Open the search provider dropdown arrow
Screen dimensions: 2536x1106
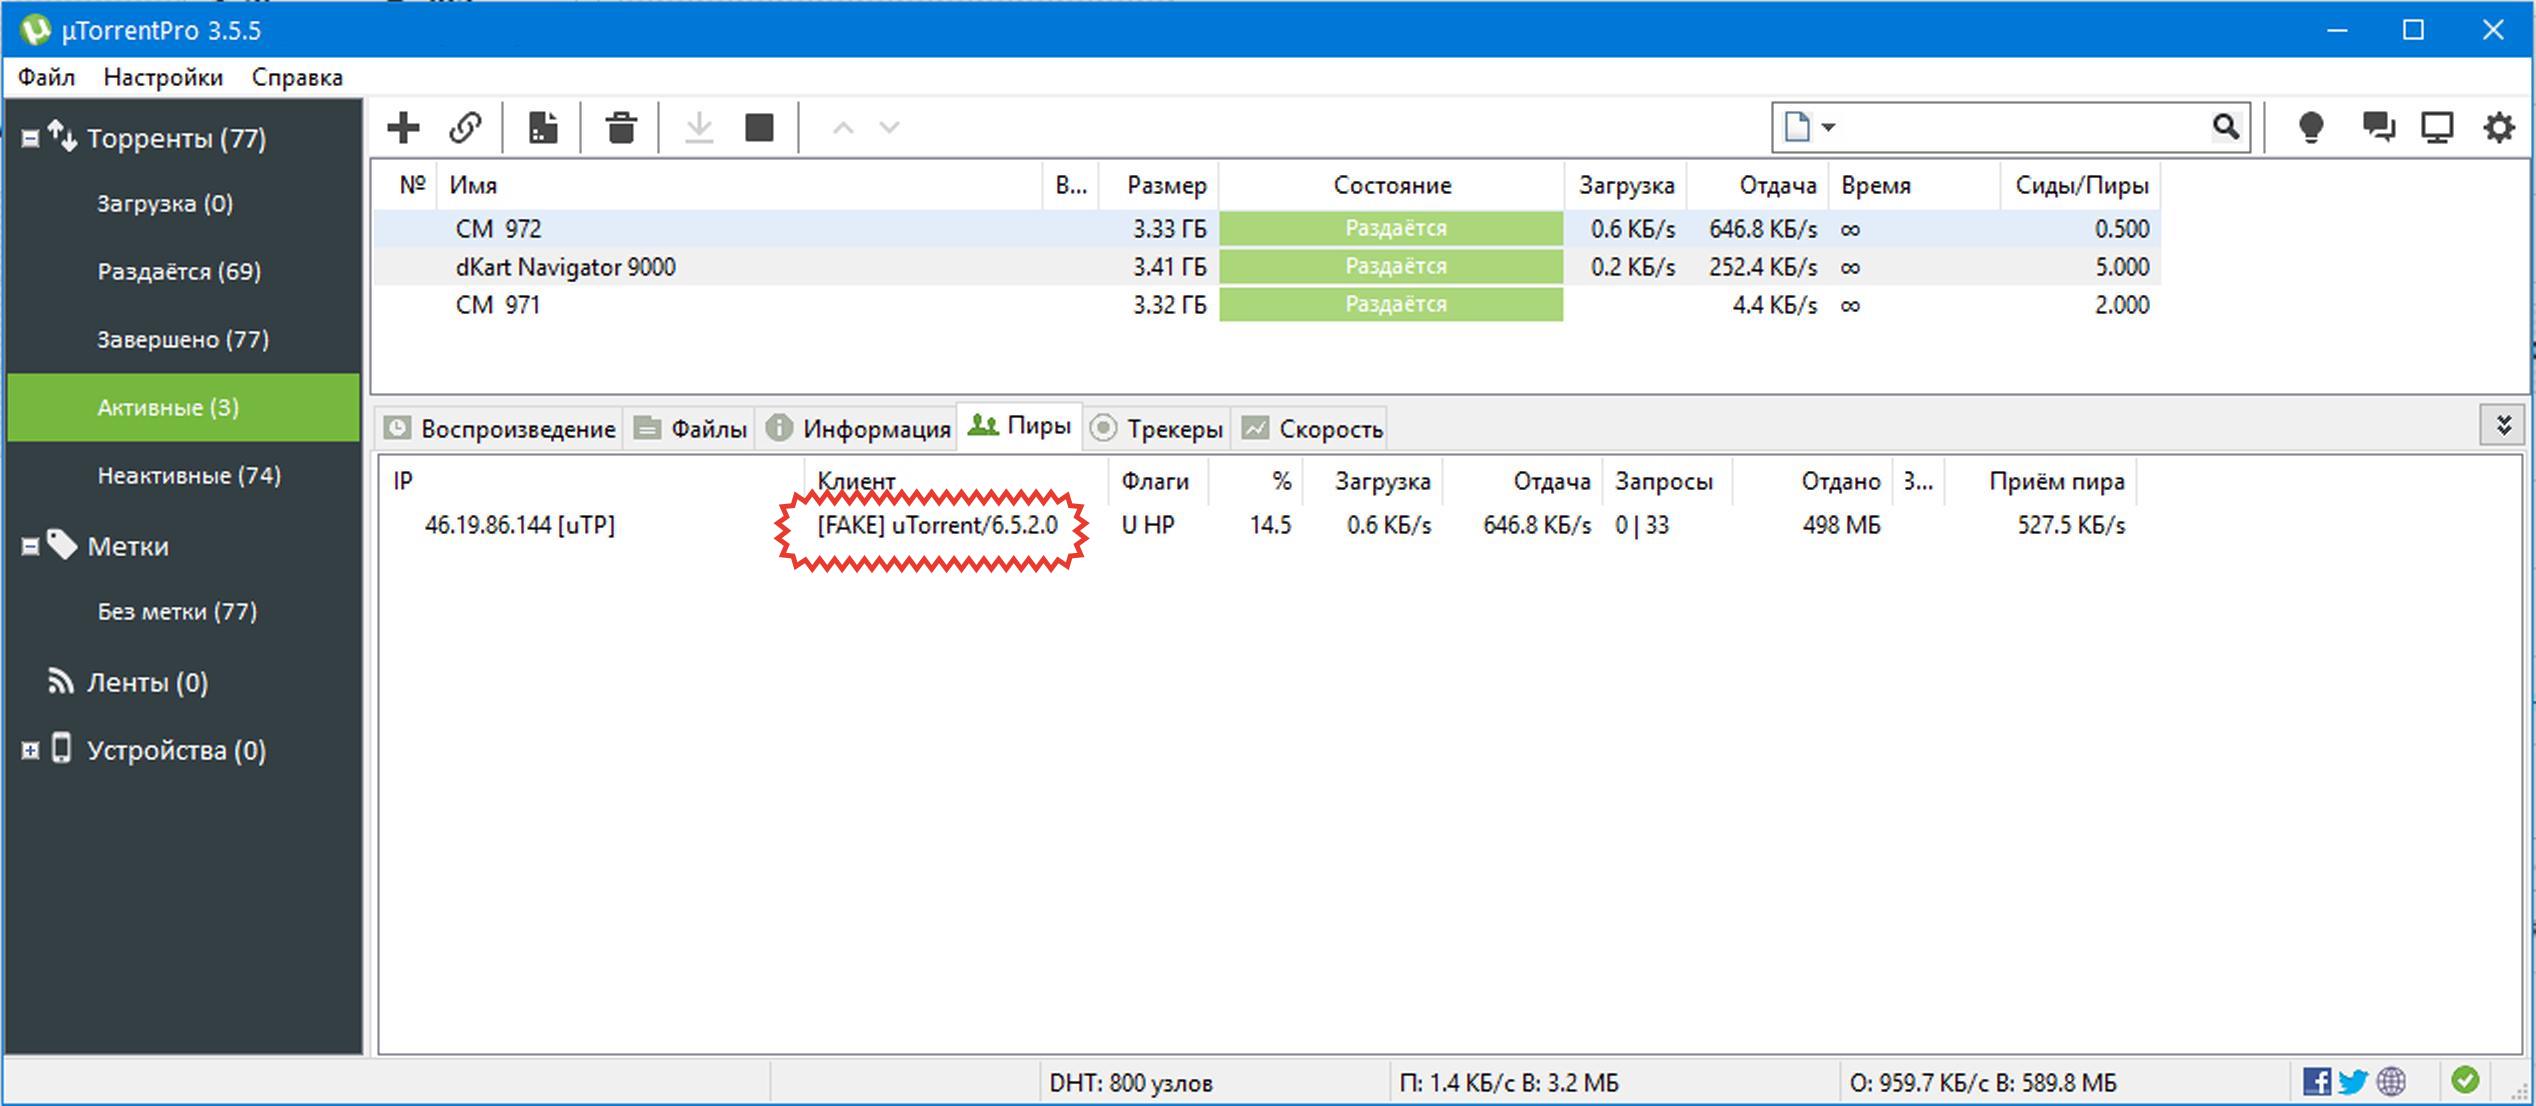(x=1828, y=127)
